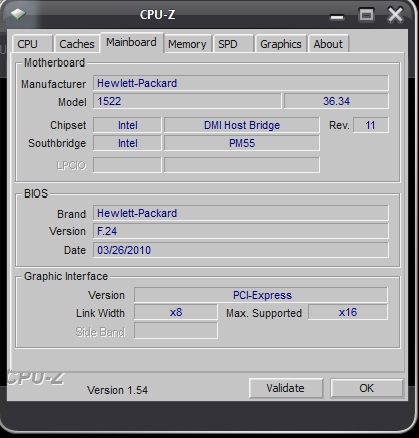Viewport: 419px width, 438px height.
Task: Click the model revision value 36.34
Action: click(x=336, y=101)
